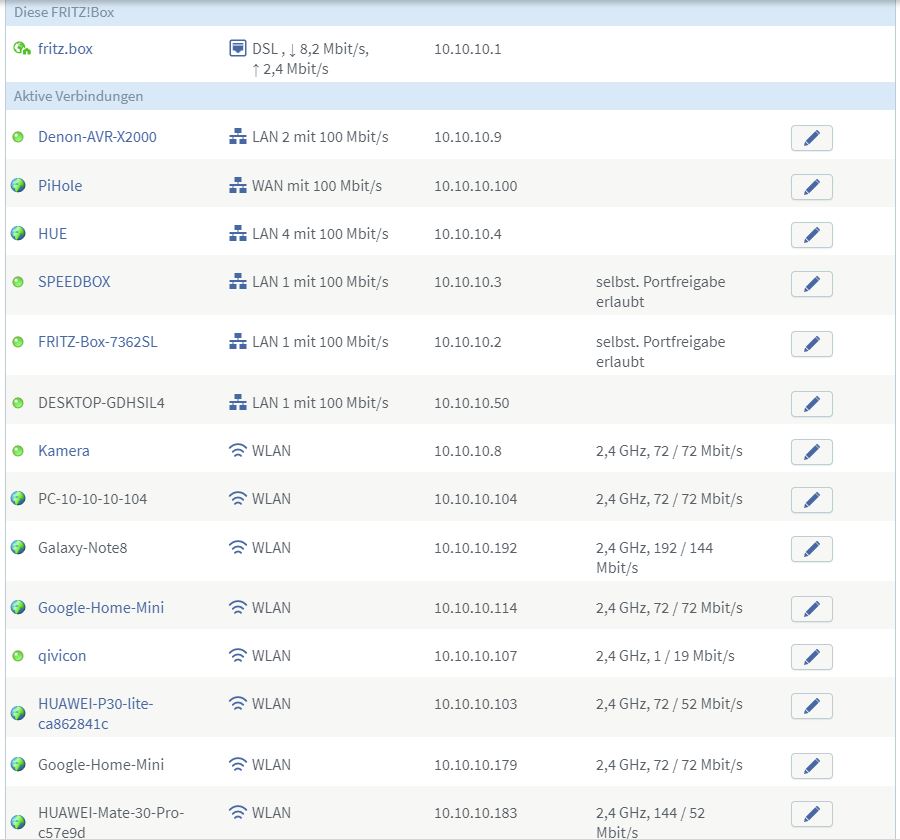The height and width of the screenshot is (840, 900).
Task: Click 'selbst. Portfreigabe erlaubt' in SPEEDBOX row
Action: click(660, 292)
